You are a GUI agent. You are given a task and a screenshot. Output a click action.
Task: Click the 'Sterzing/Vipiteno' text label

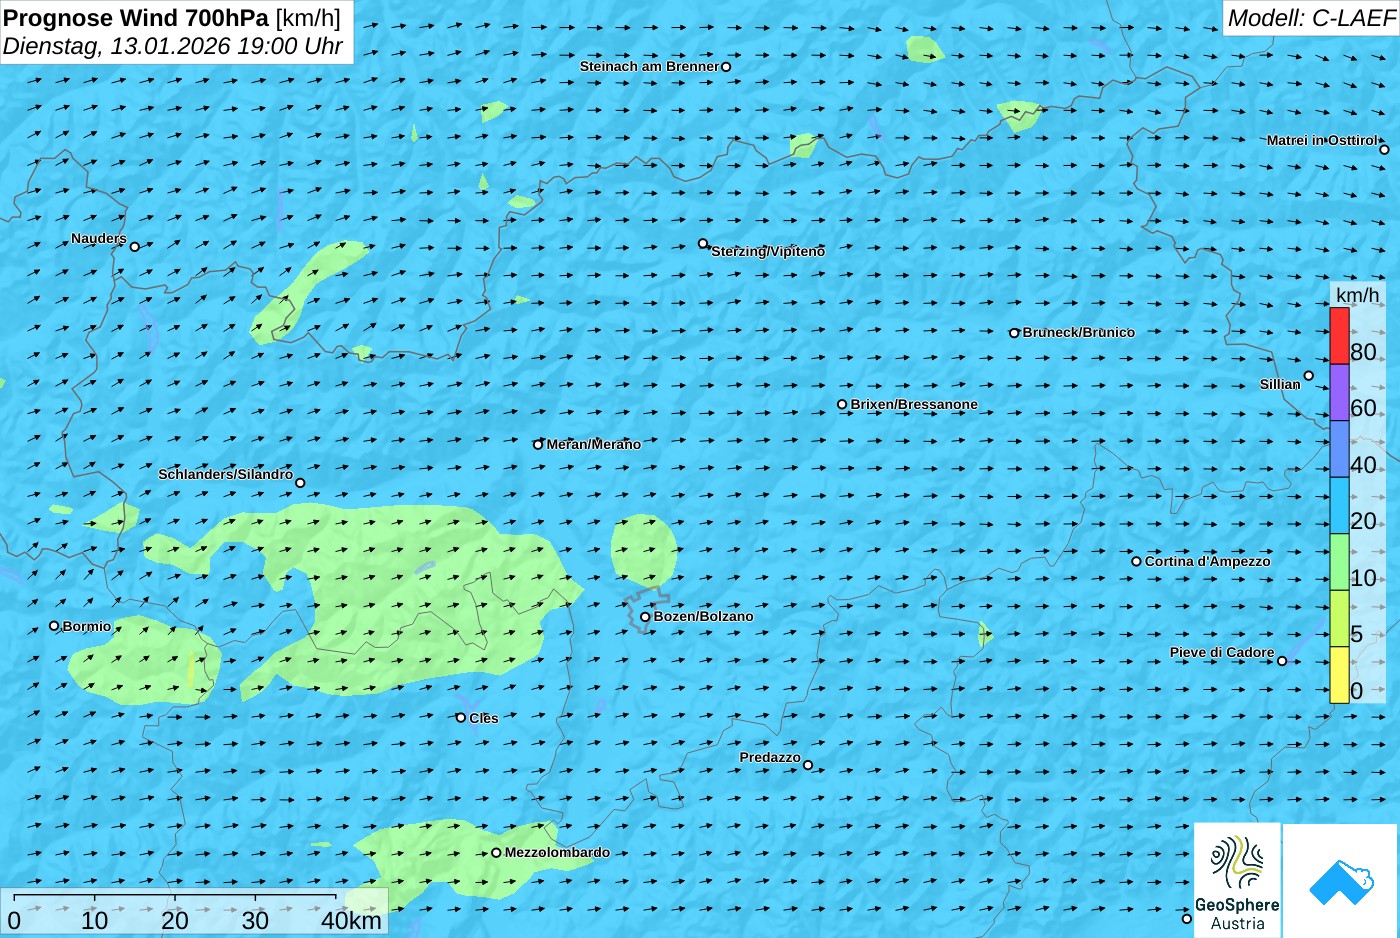768,251
